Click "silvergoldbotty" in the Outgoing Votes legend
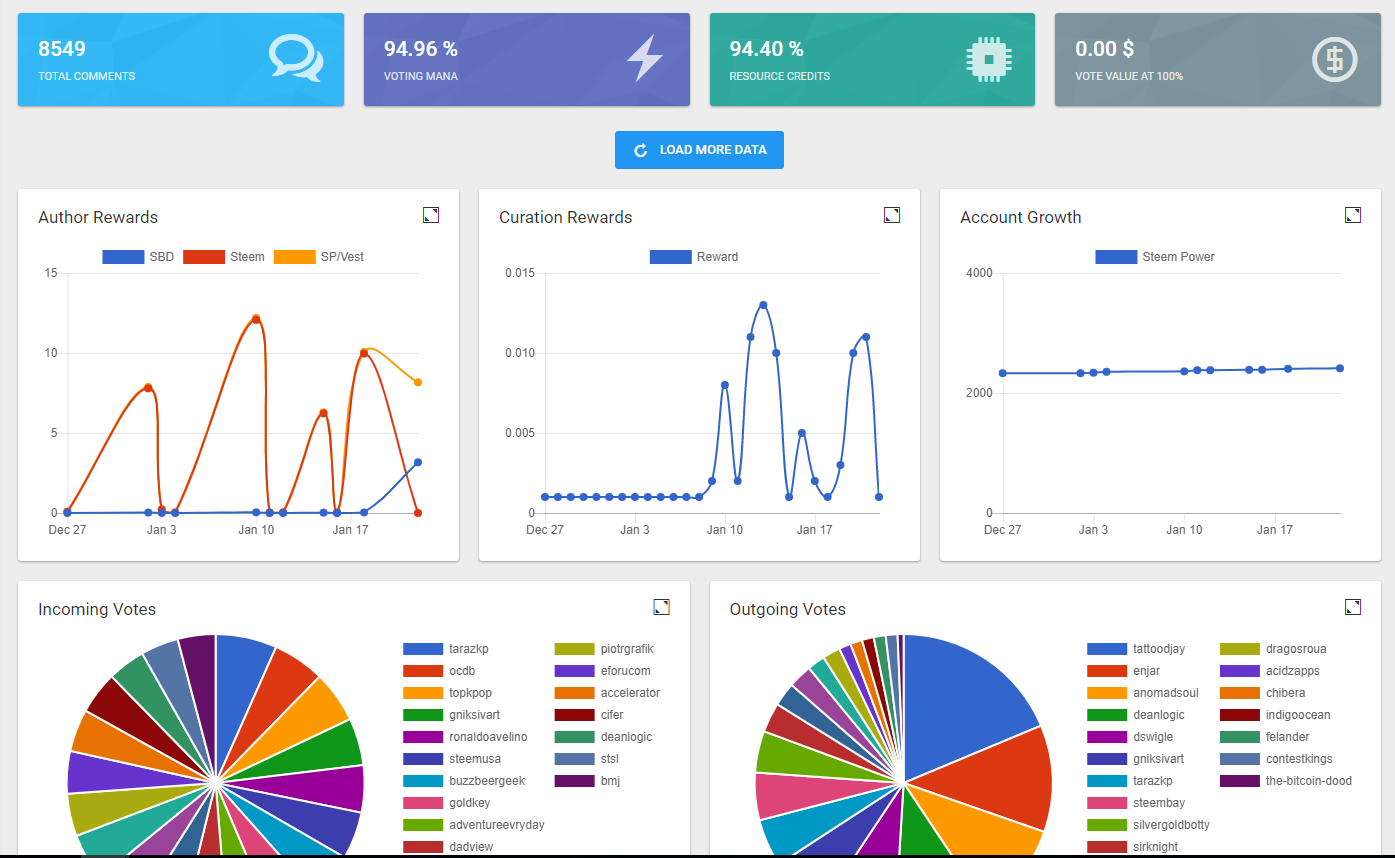This screenshot has height=858, width=1395. pos(1171,825)
